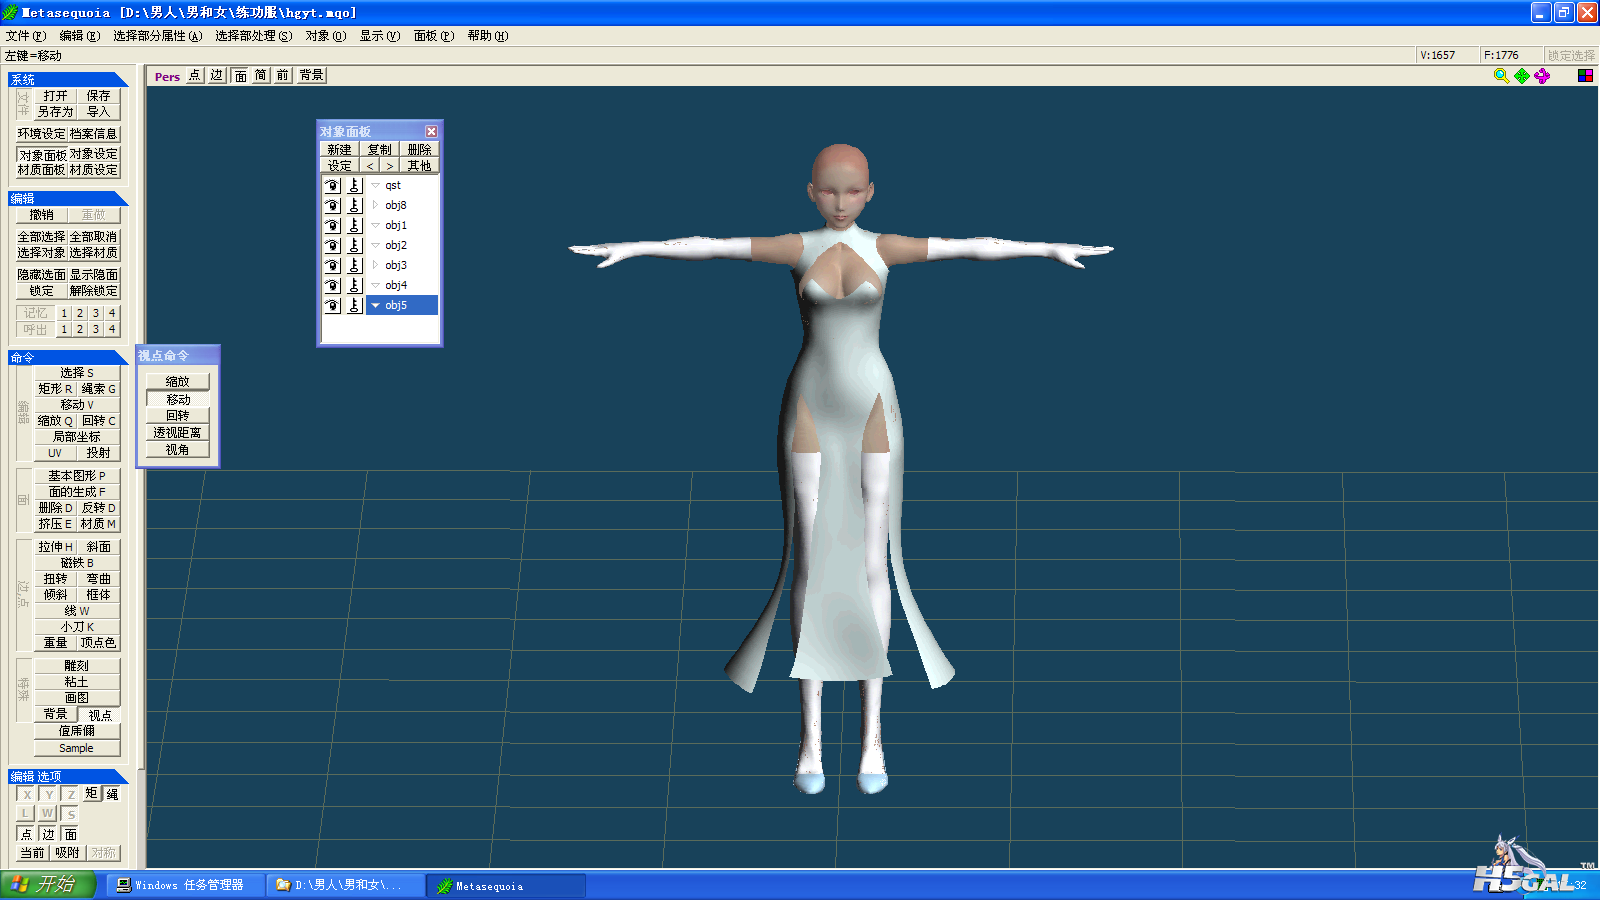Viewport: 1600px width, 900px height.
Task: Hide the qst object with its eye icon
Action: (332, 185)
